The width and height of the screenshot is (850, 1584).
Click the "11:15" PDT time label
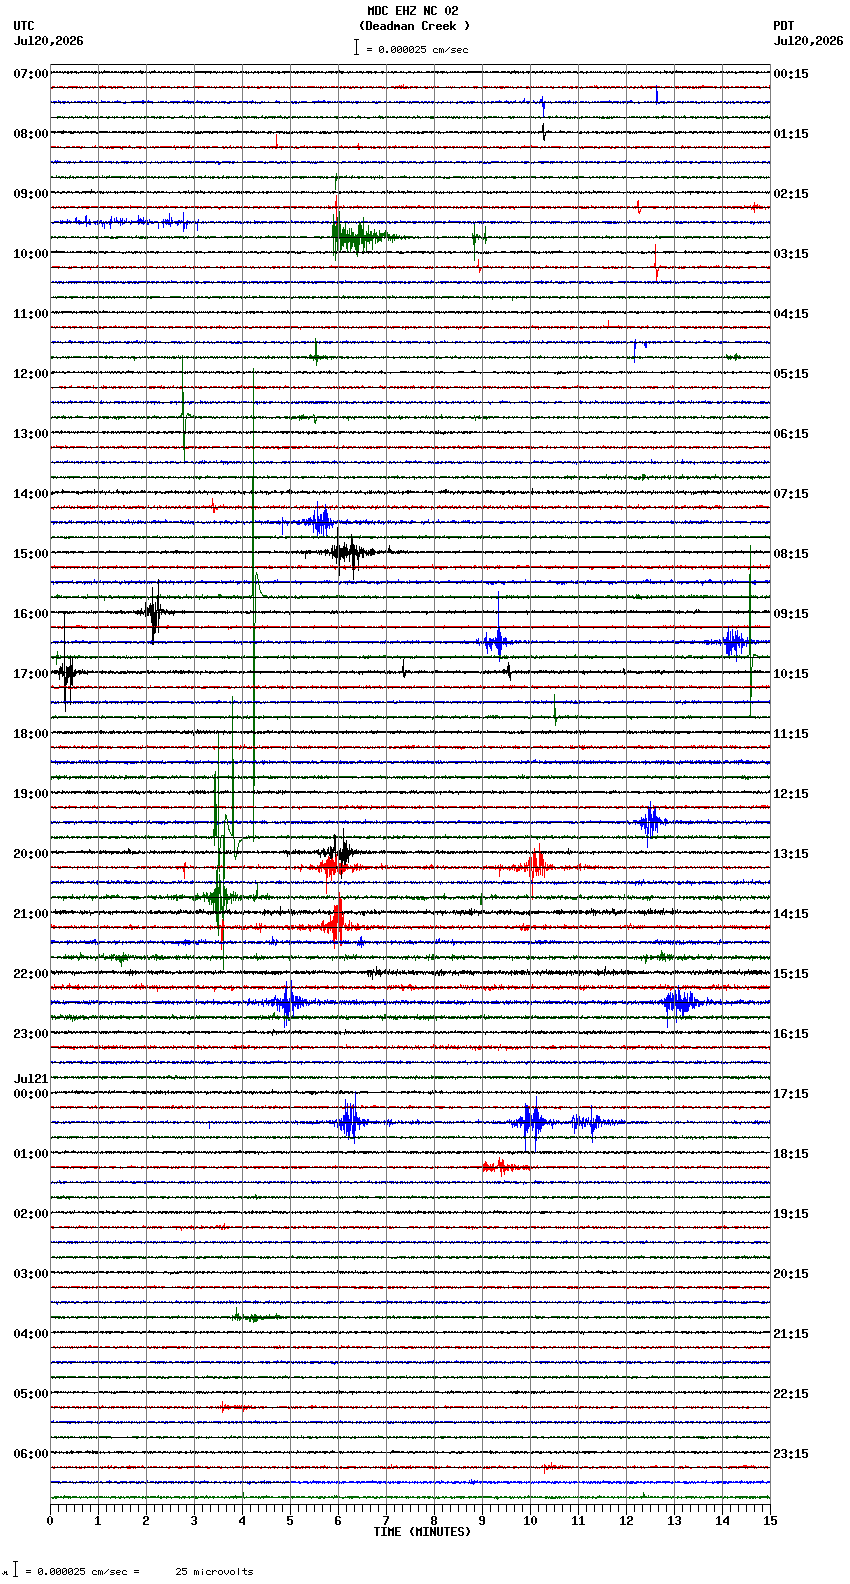tap(791, 734)
